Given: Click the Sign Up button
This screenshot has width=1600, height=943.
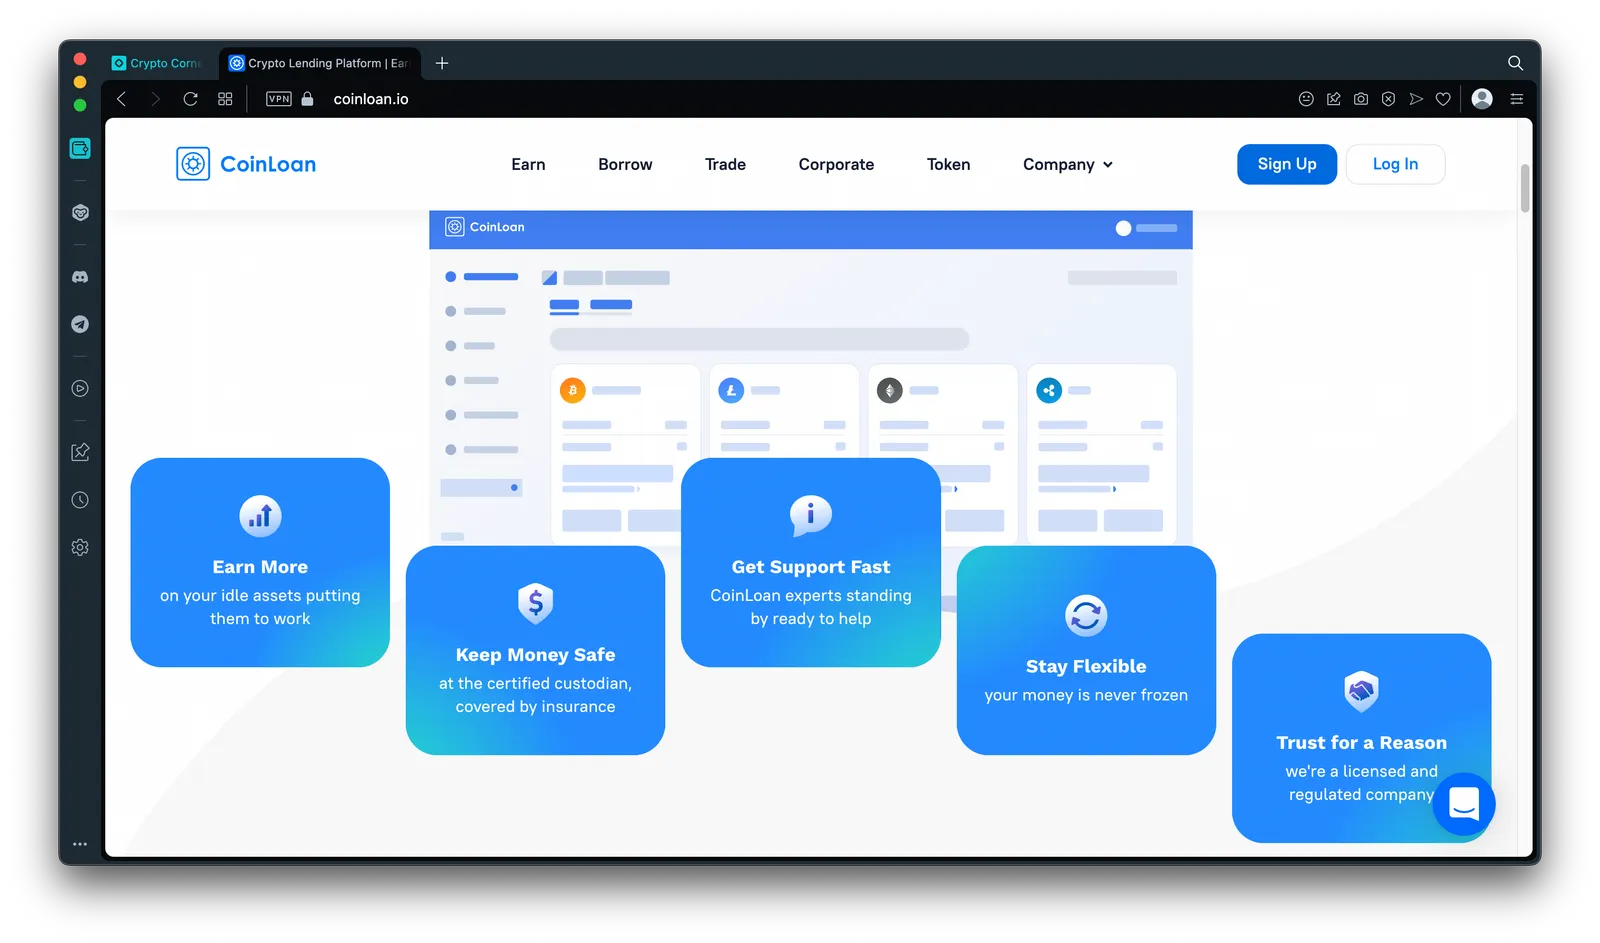Looking at the screenshot, I should coord(1287,164).
